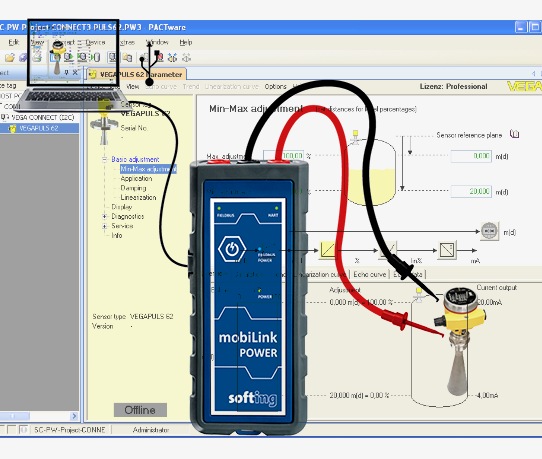Click the Min-Max adjustment heading
542x459 pixels.
256,109
